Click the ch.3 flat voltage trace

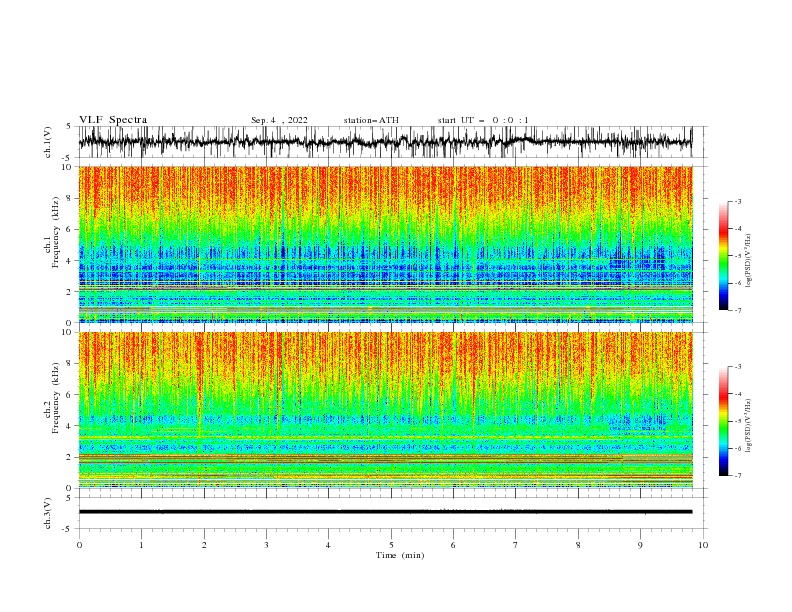(385, 512)
